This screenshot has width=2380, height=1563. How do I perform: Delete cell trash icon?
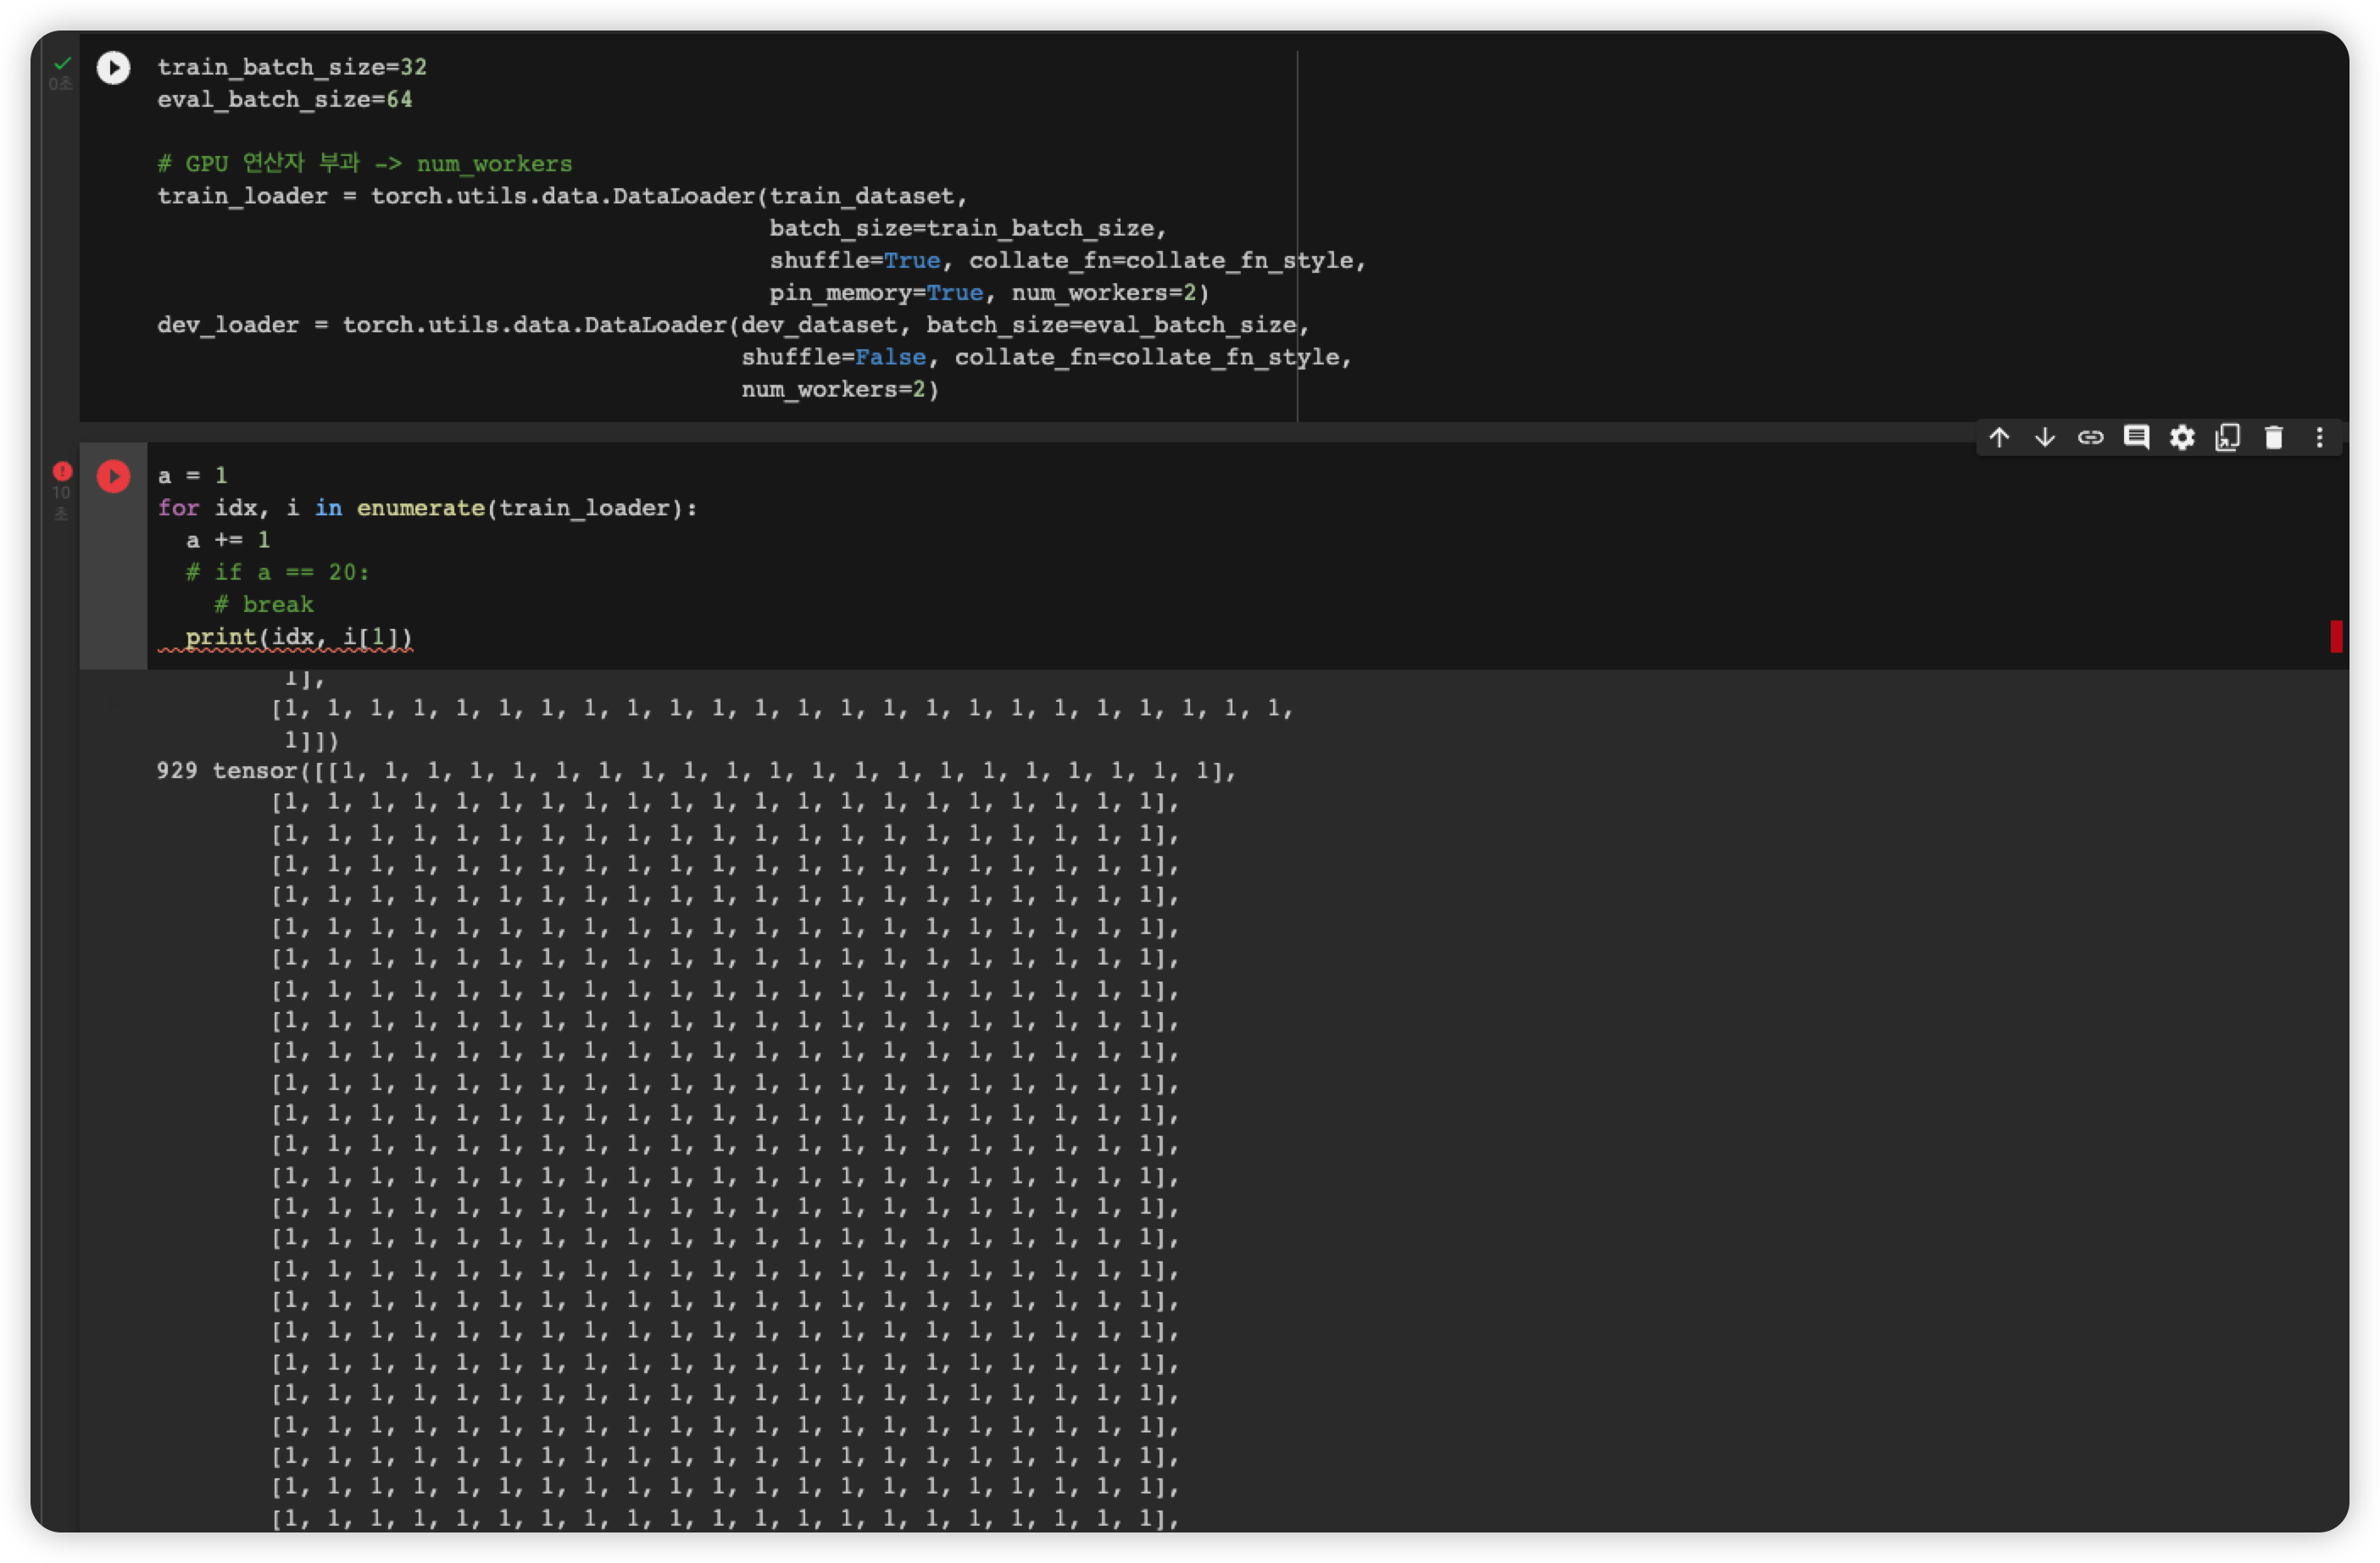[x=2275, y=438]
